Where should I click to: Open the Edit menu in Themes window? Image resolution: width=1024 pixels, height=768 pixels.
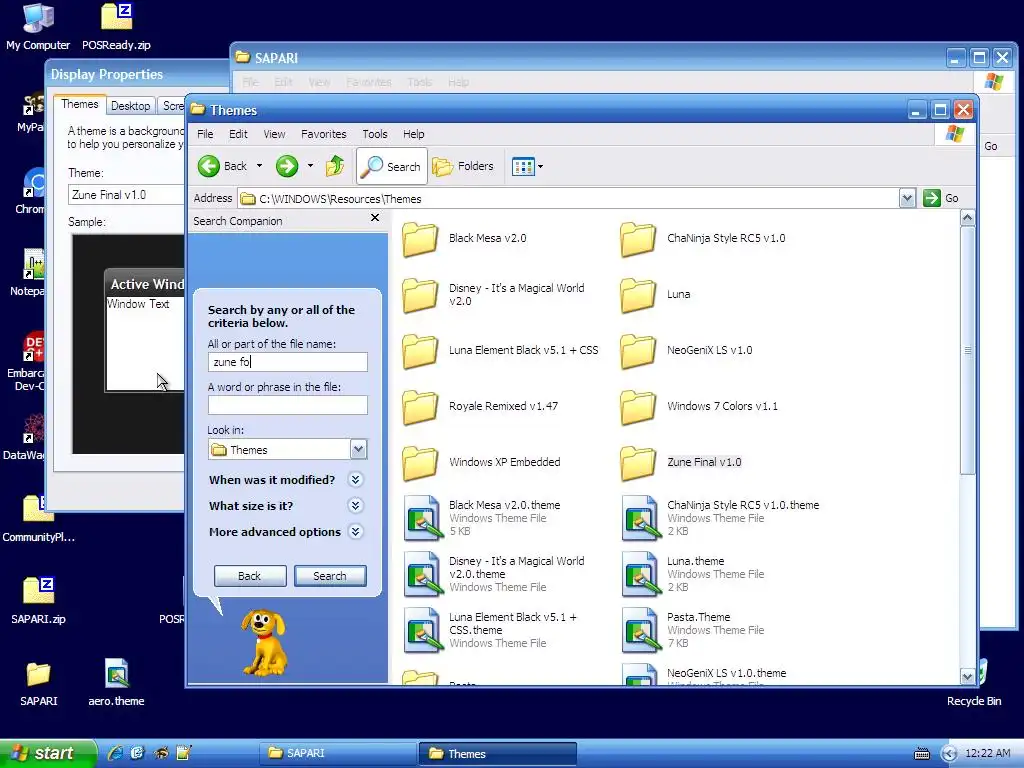238,134
